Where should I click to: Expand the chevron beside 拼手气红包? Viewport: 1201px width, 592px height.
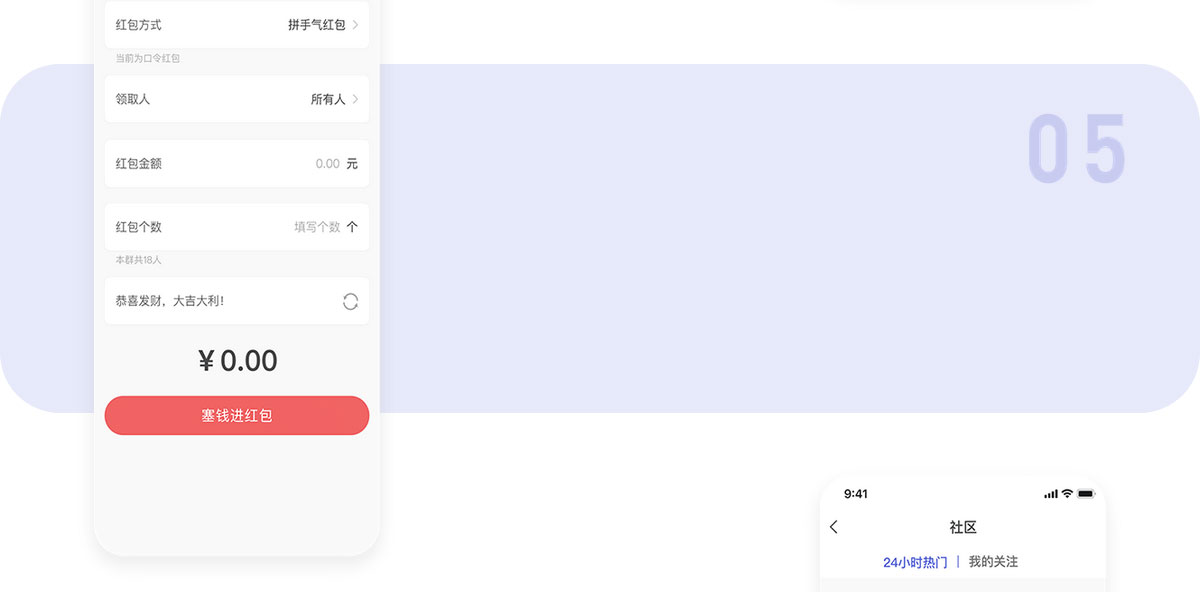(x=356, y=25)
